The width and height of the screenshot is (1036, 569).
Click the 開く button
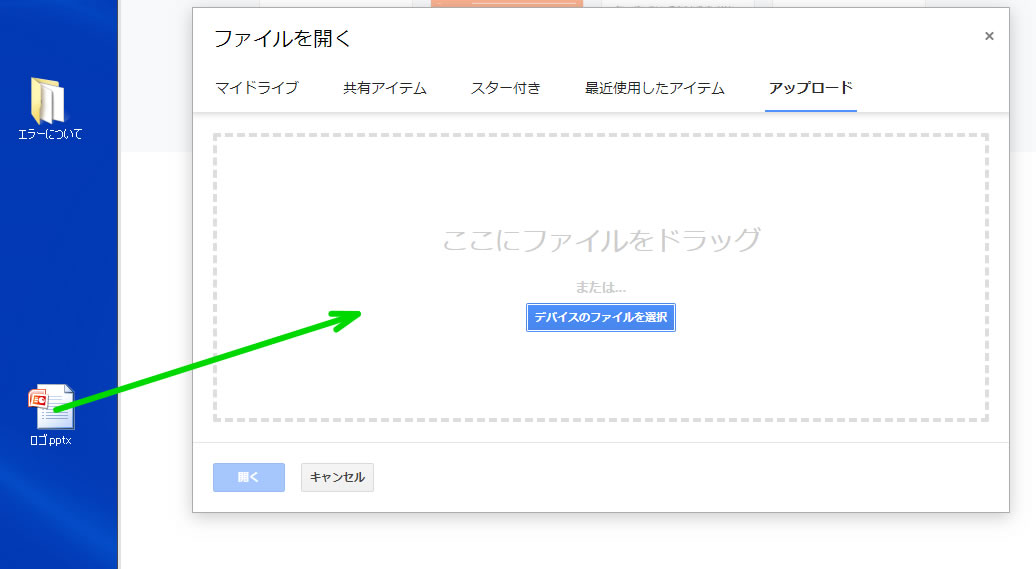point(249,477)
